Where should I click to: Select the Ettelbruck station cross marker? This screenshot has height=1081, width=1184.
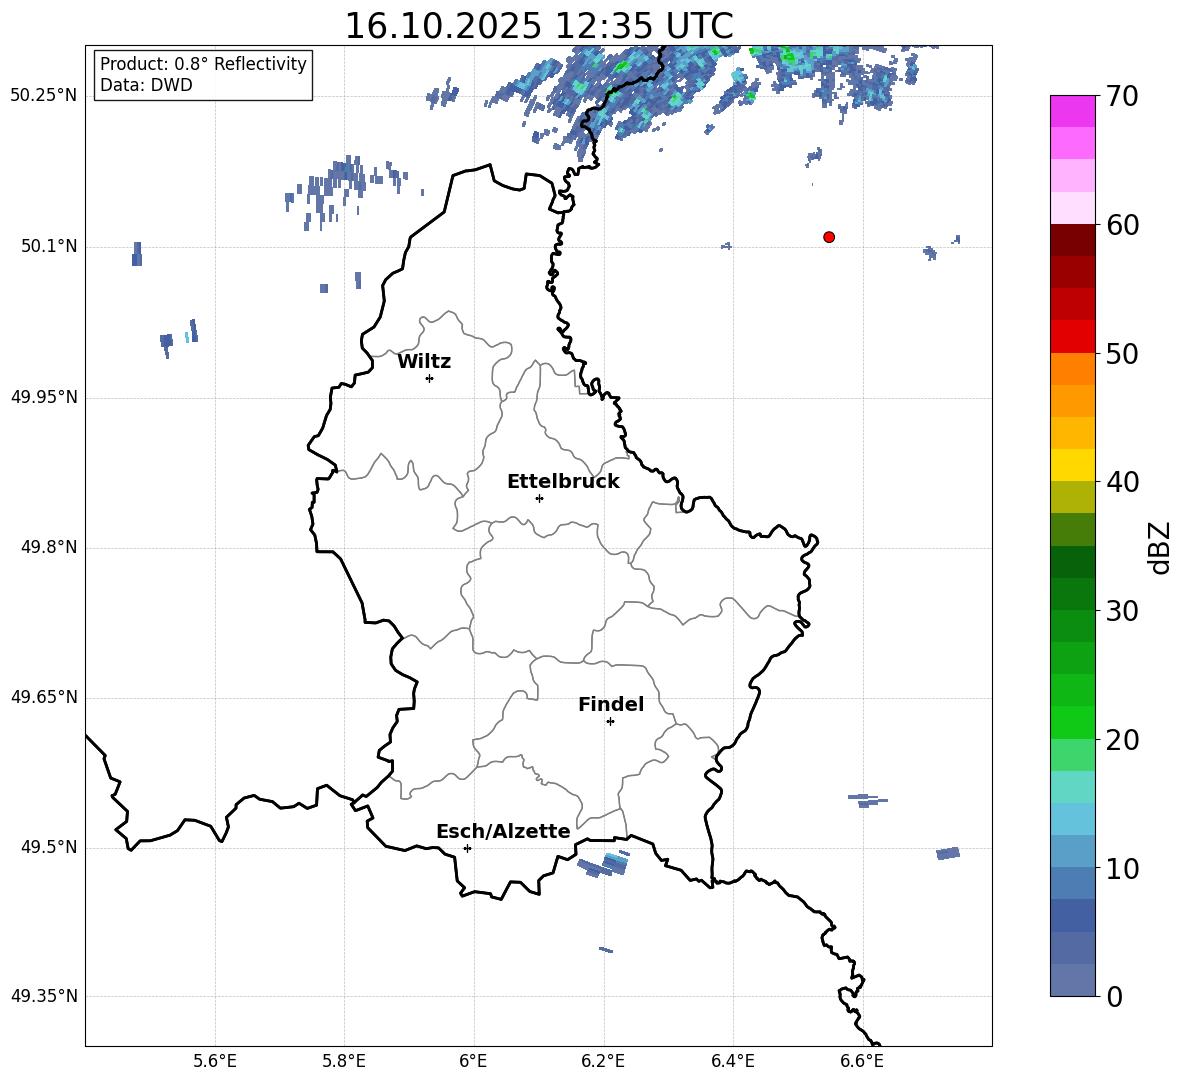539,498
